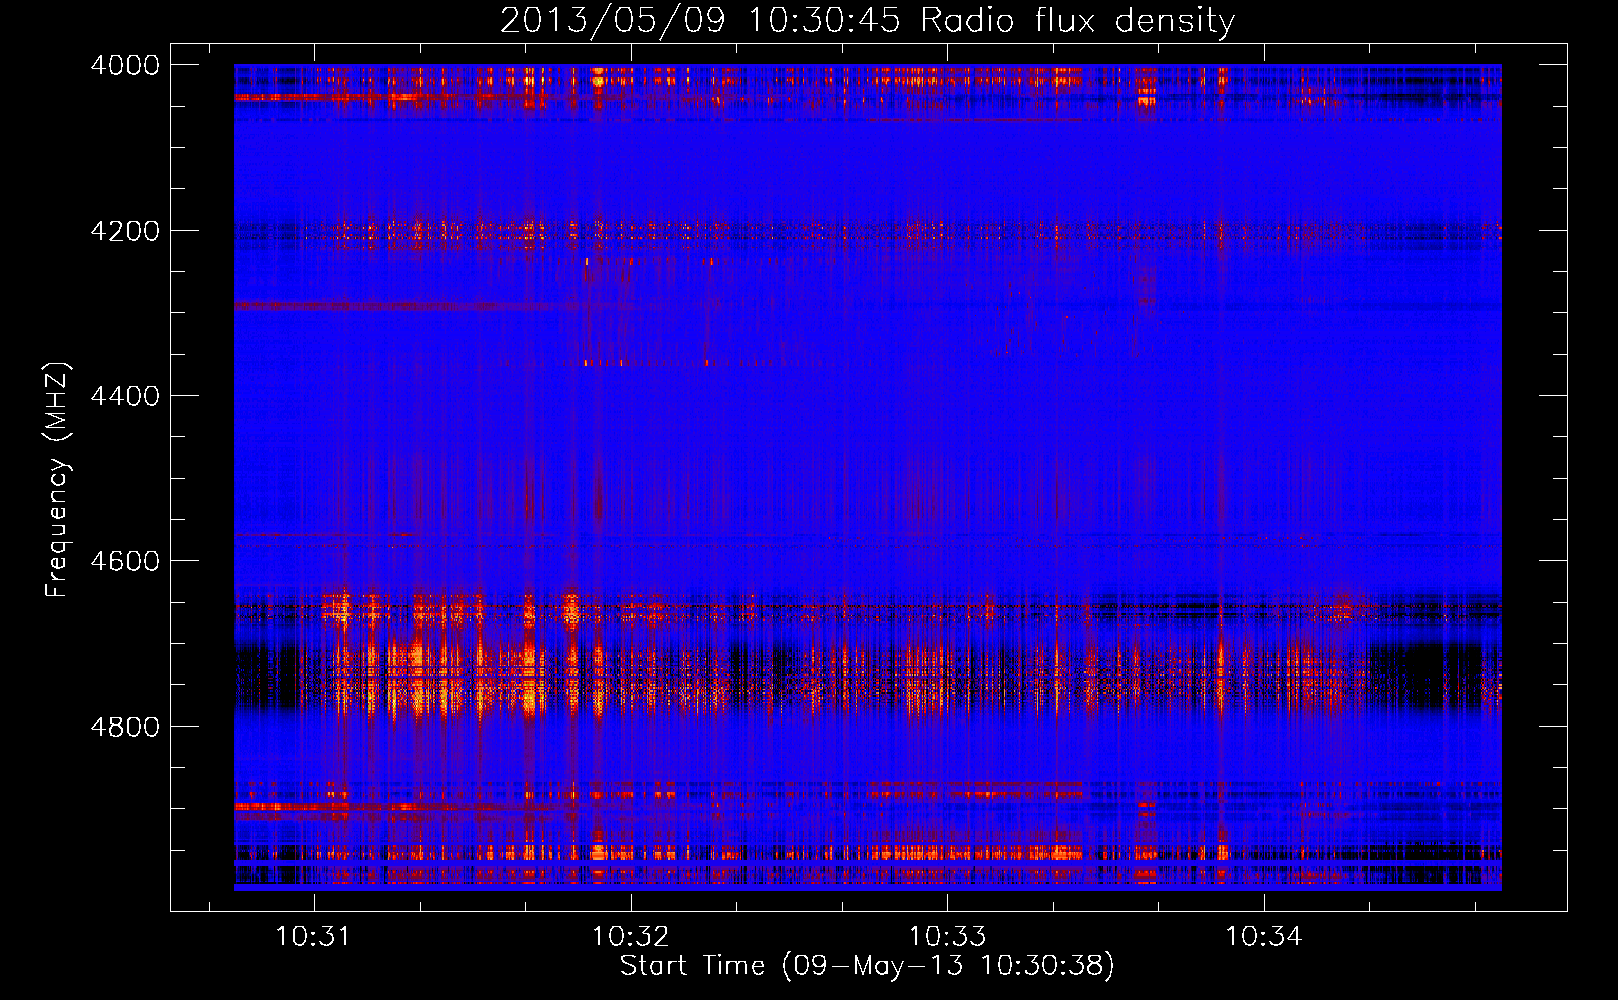Click the 4200 frequency axis label
Screen dimensions: 1618x1000
pos(125,231)
